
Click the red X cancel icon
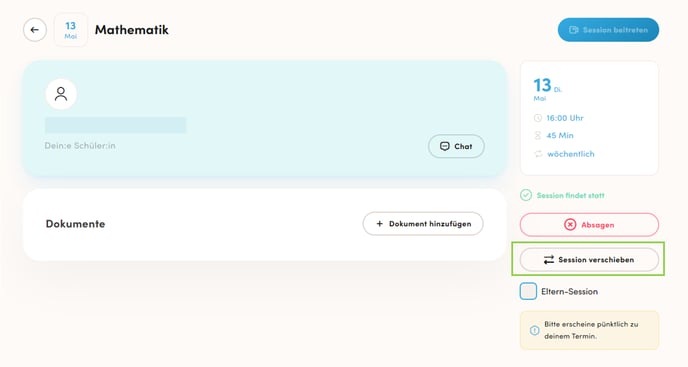pos(570,225)
